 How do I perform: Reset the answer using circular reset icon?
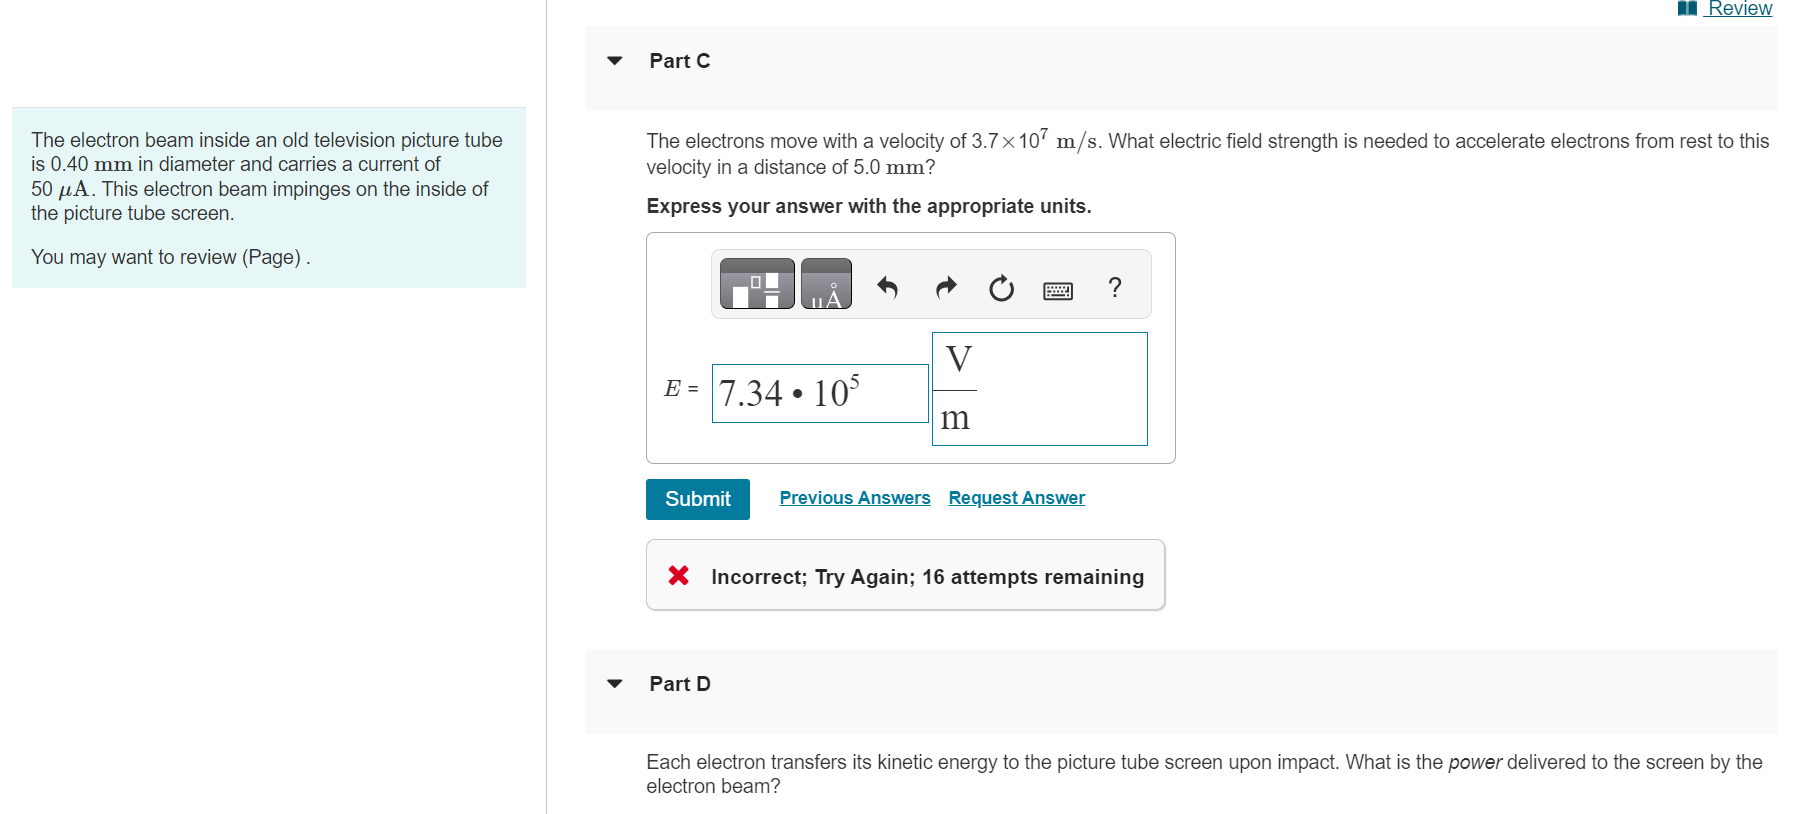coord(1000,288)
